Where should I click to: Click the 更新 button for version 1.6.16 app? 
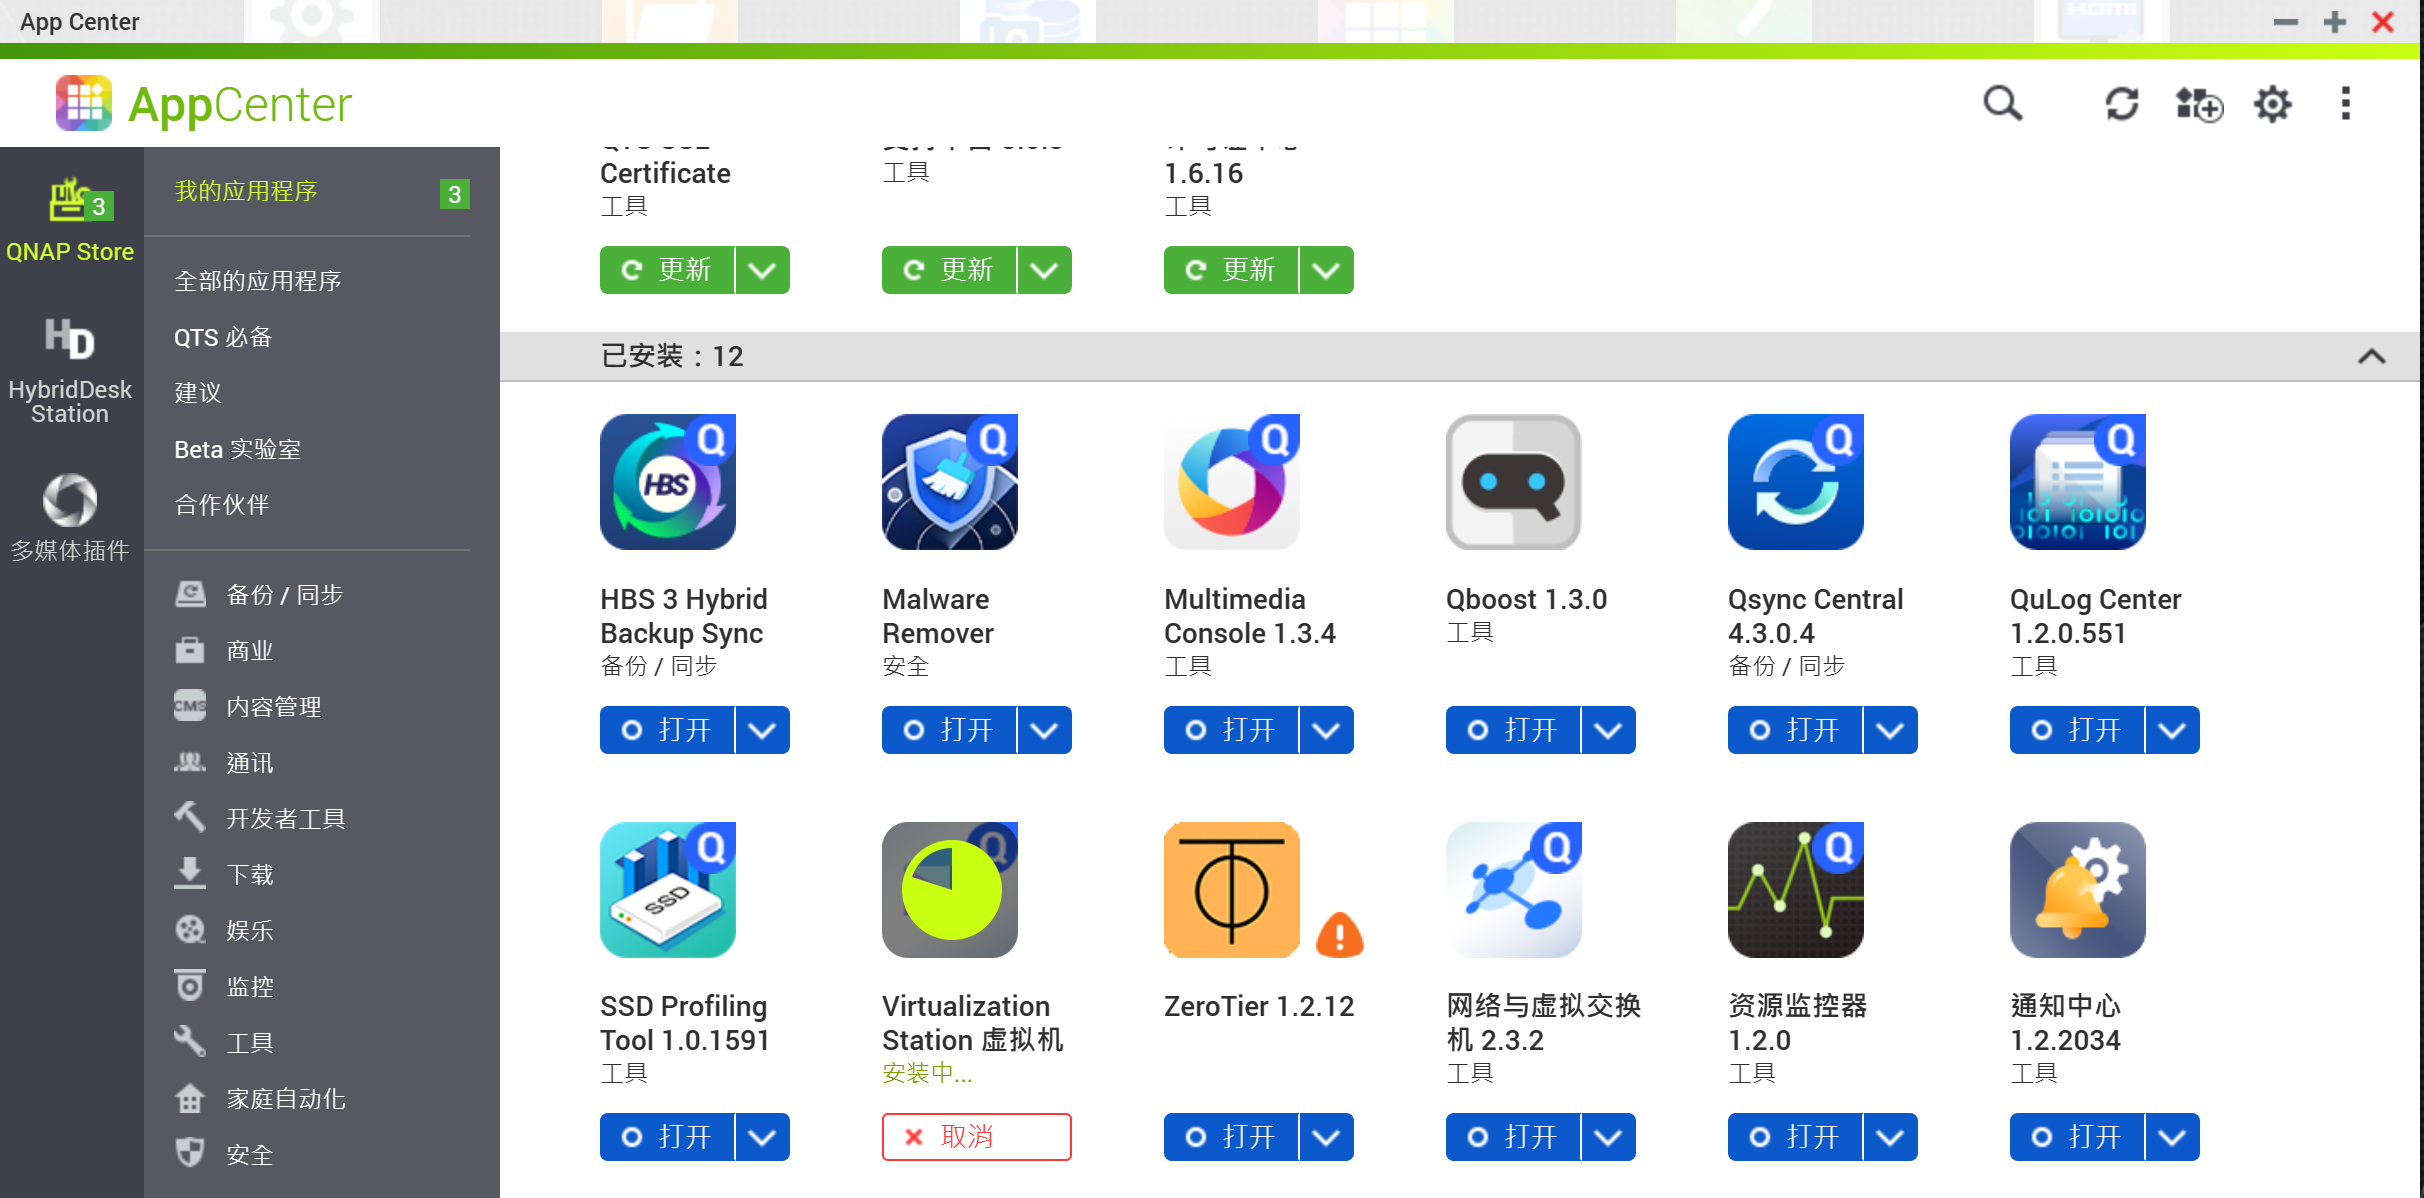click(x=1231, y=270)
